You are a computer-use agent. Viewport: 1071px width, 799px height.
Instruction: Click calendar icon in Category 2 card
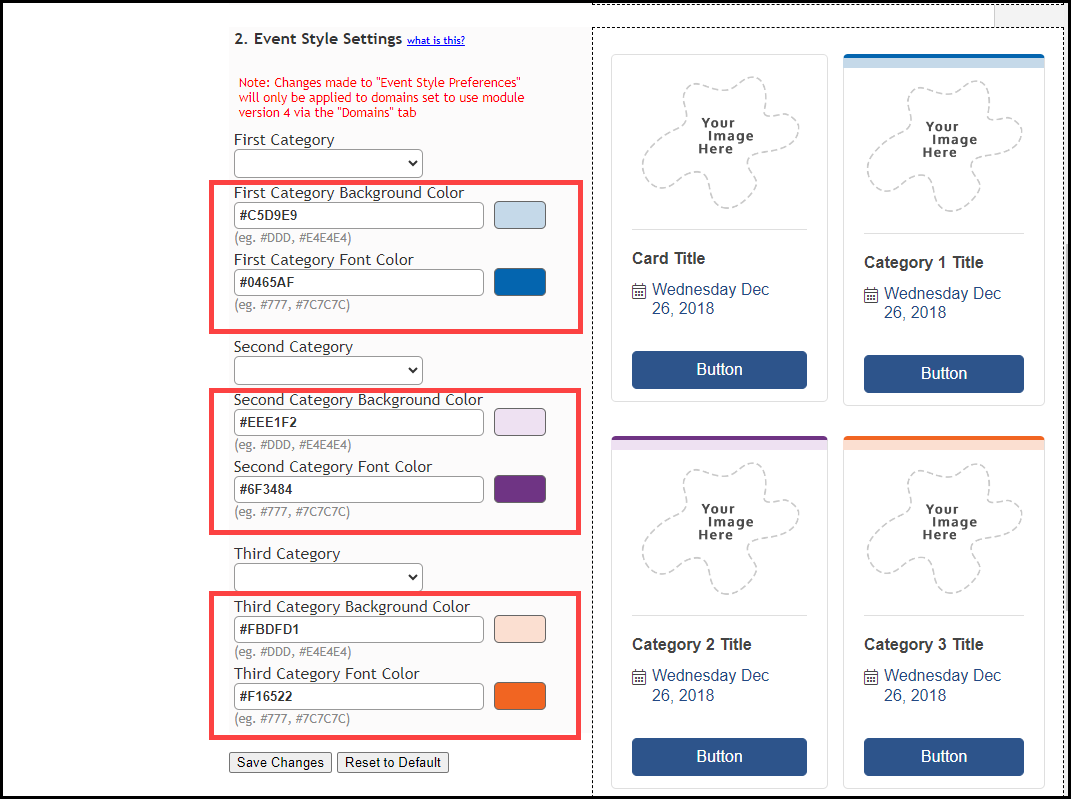(639, 677)
